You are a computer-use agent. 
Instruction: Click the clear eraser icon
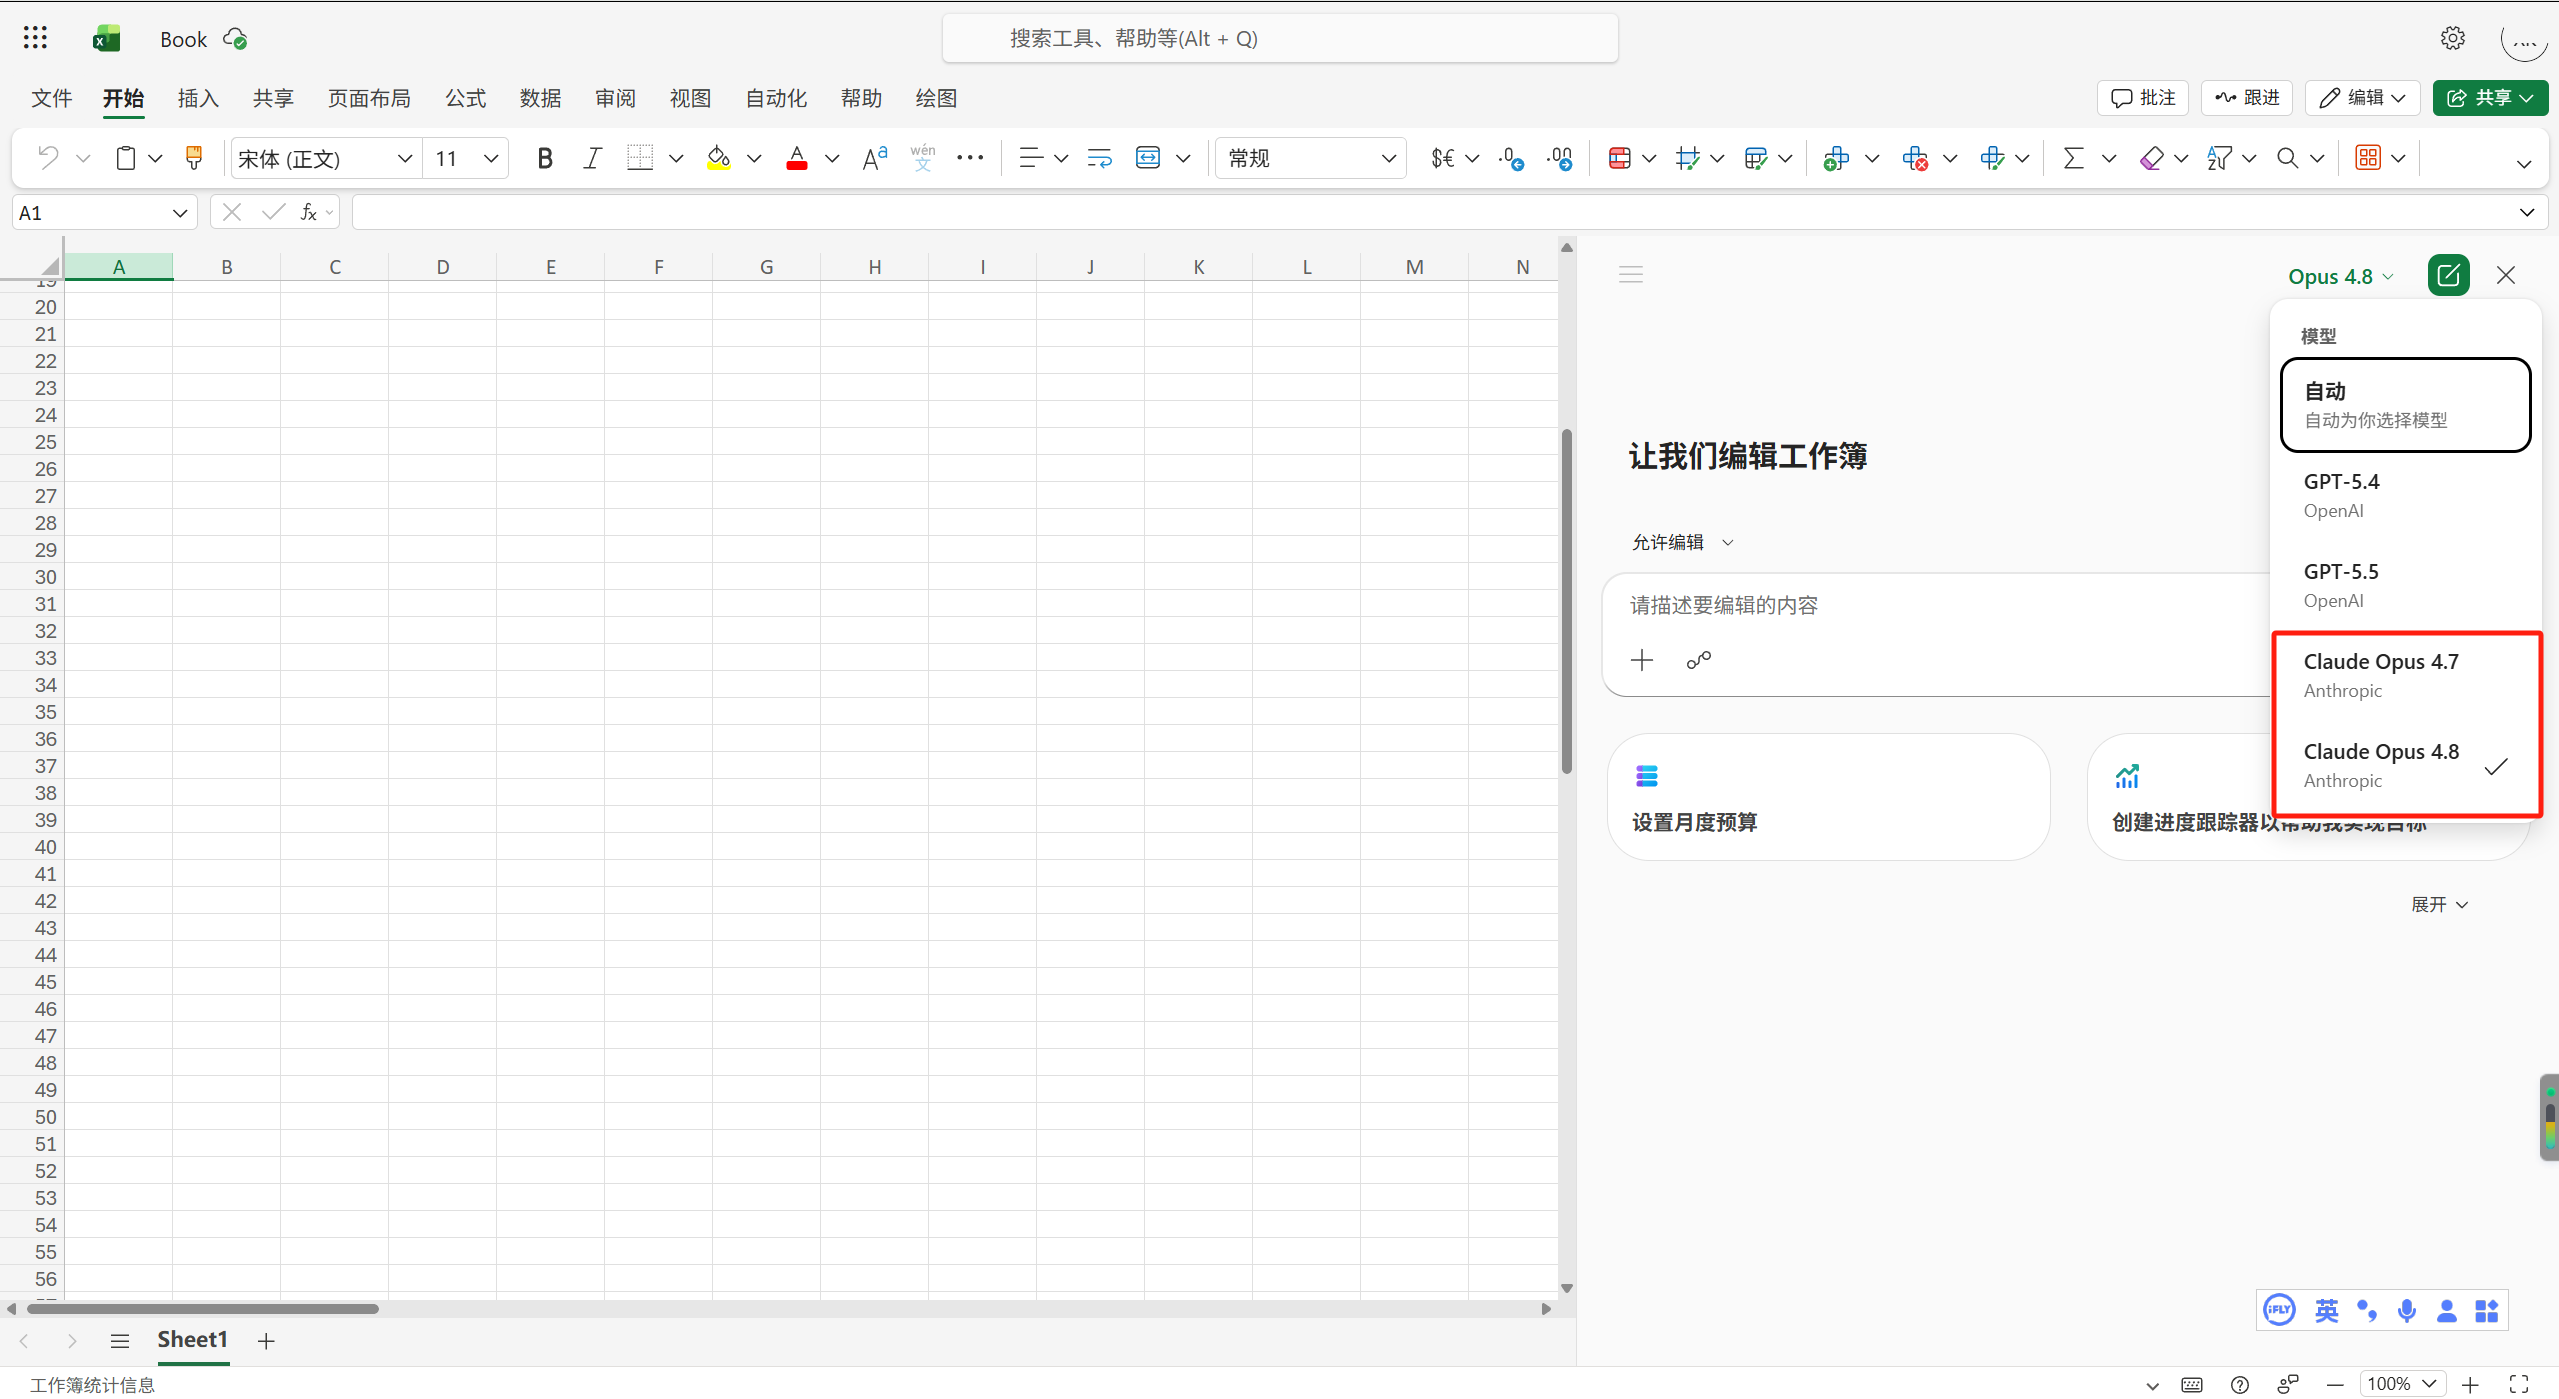click(2151, 158)
